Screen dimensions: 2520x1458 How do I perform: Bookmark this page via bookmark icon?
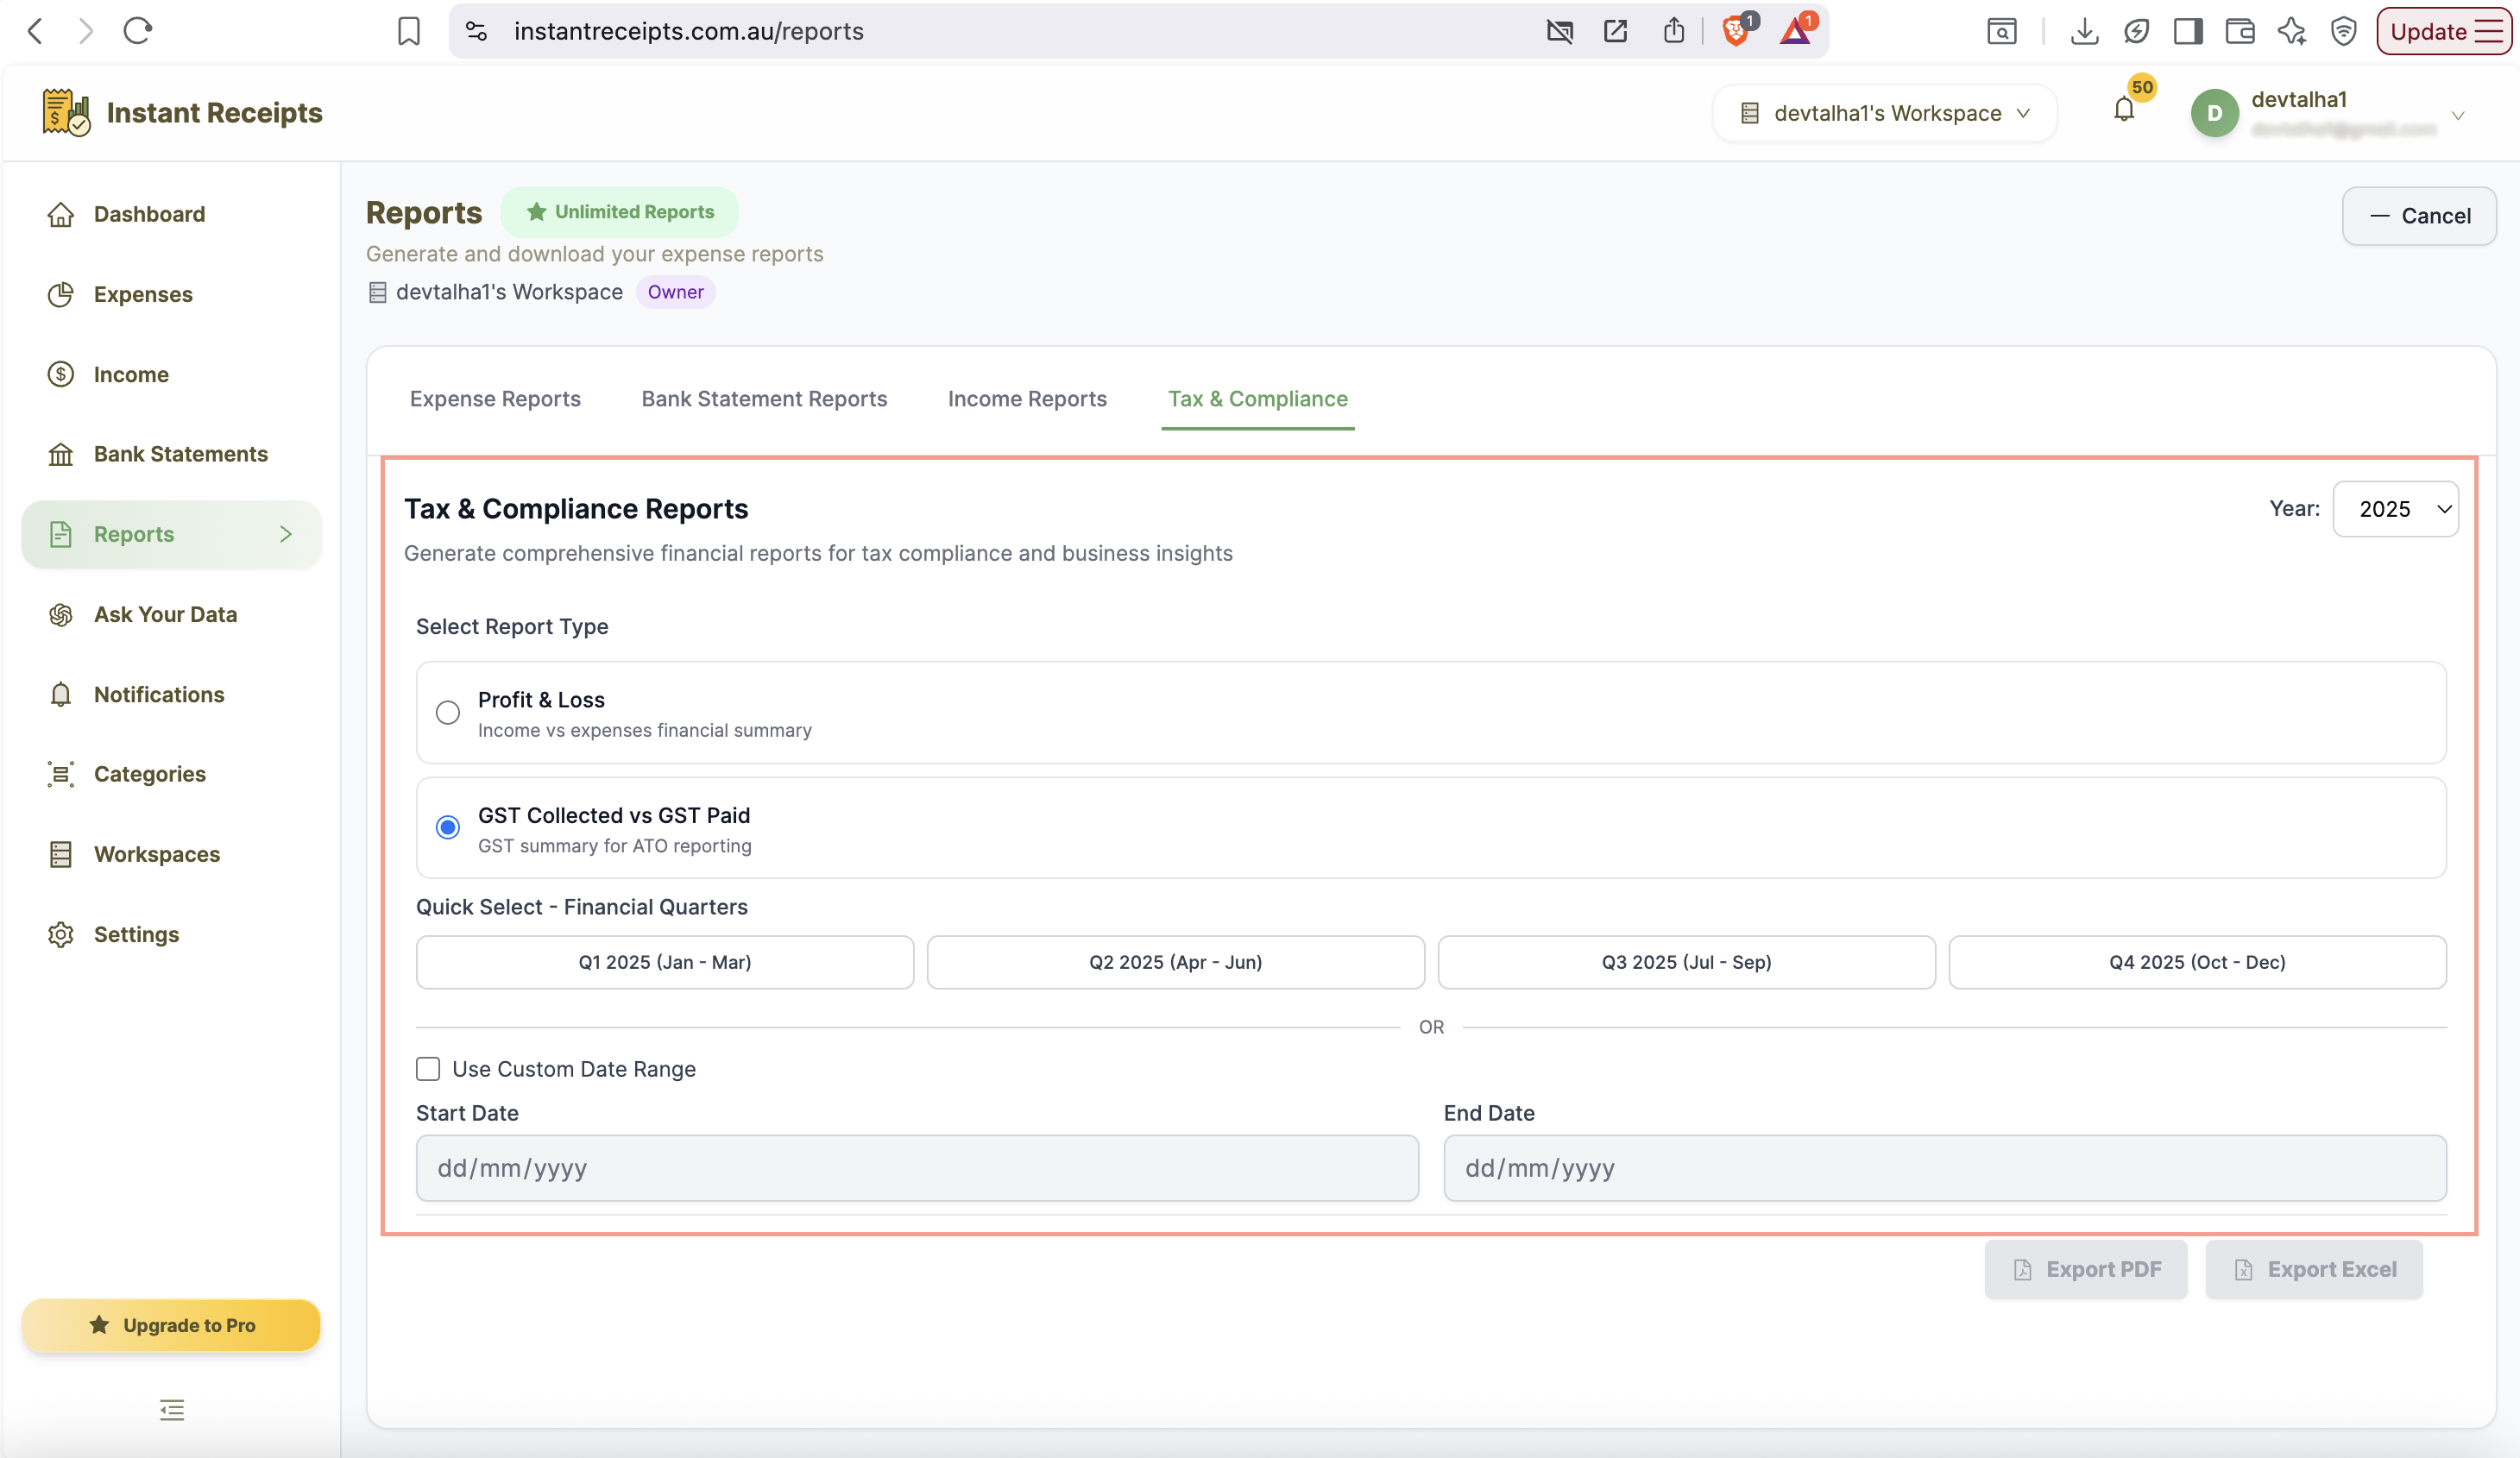[x=408, y=31]
